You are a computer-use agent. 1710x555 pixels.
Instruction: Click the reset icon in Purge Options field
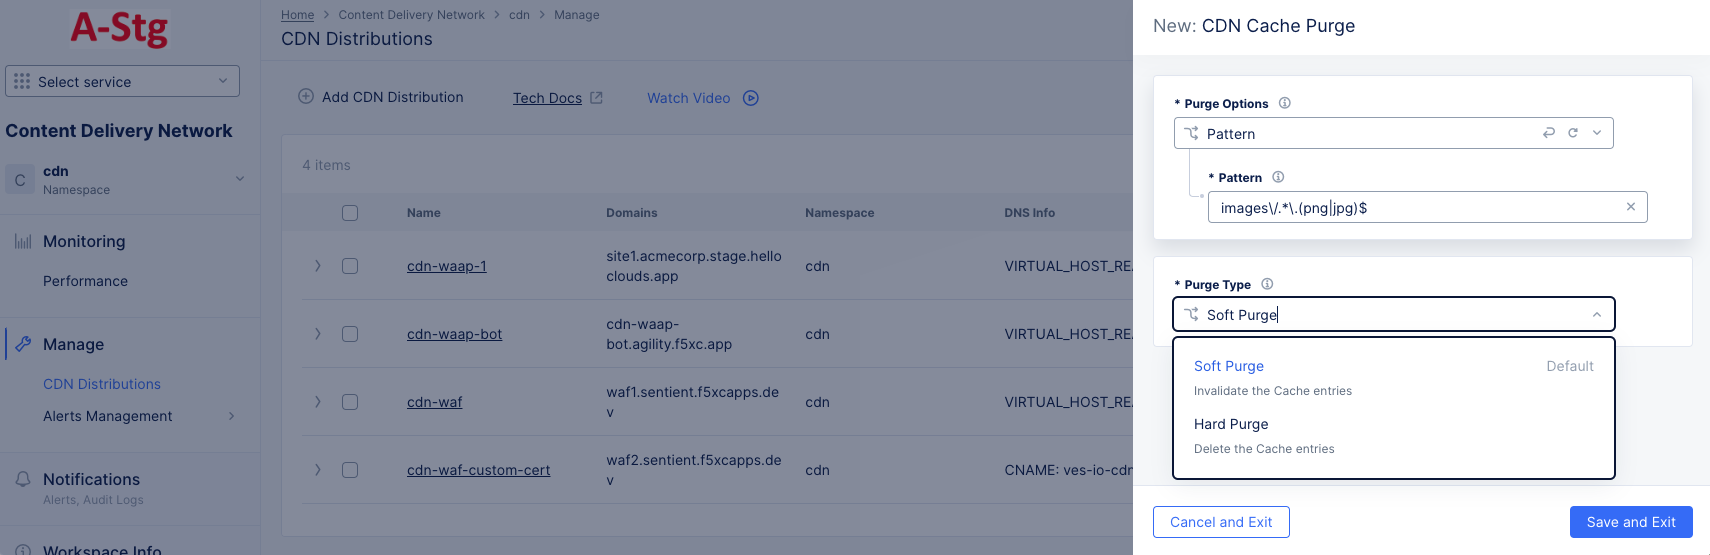(x=1573, y=133)
